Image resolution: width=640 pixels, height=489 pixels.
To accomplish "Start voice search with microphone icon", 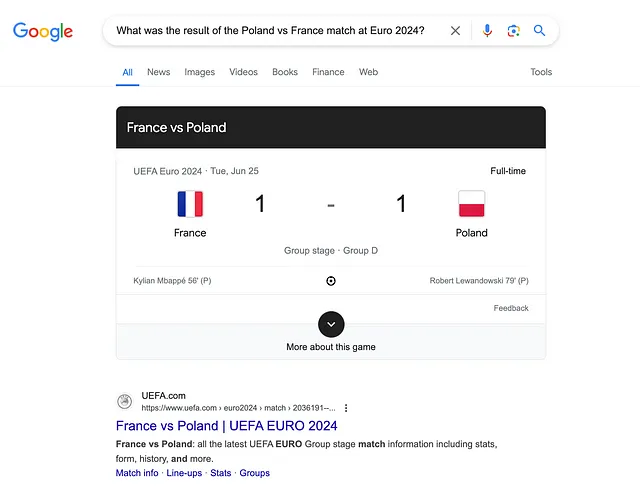I will [x=487, y=31].
